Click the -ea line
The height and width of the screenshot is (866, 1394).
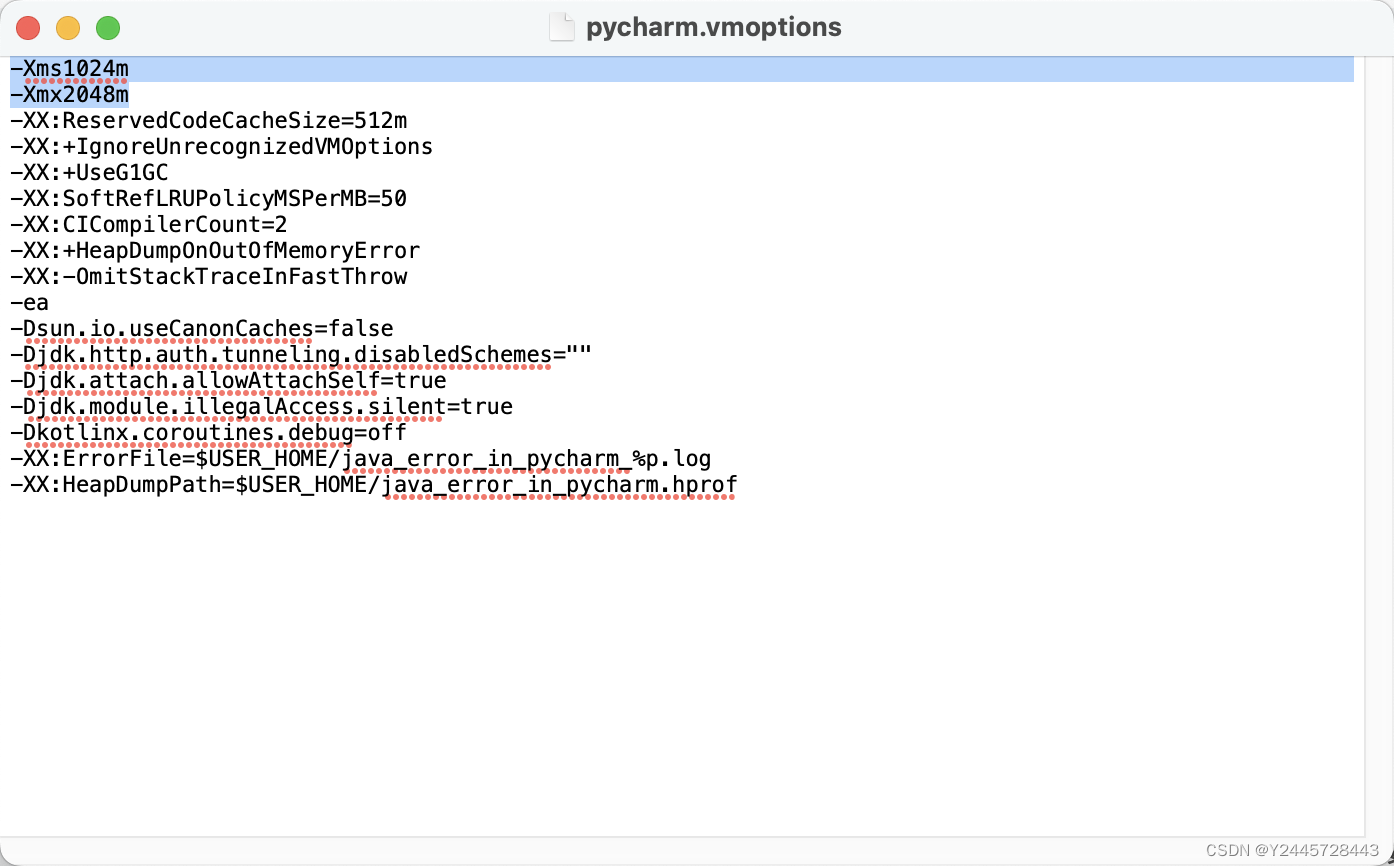coord(30,303)
